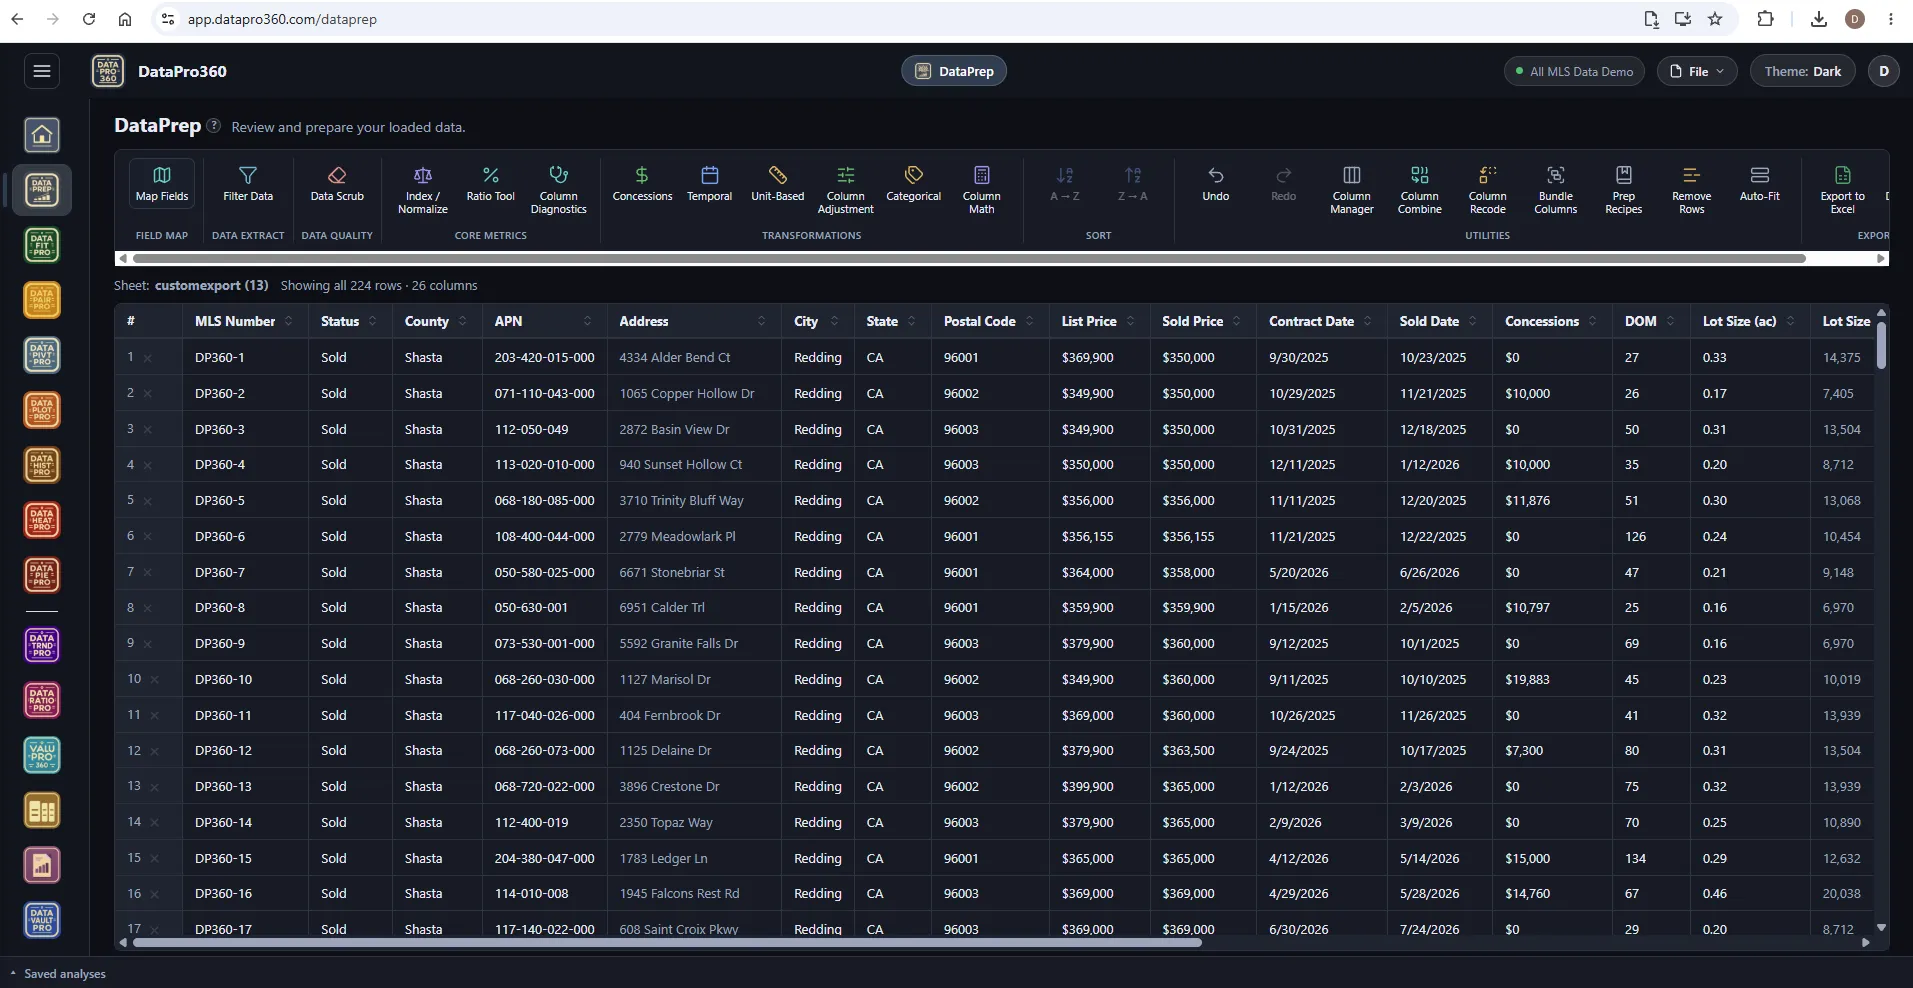1913x988 pixels.
Task: Open the Column Manager
Action: 1352,190
